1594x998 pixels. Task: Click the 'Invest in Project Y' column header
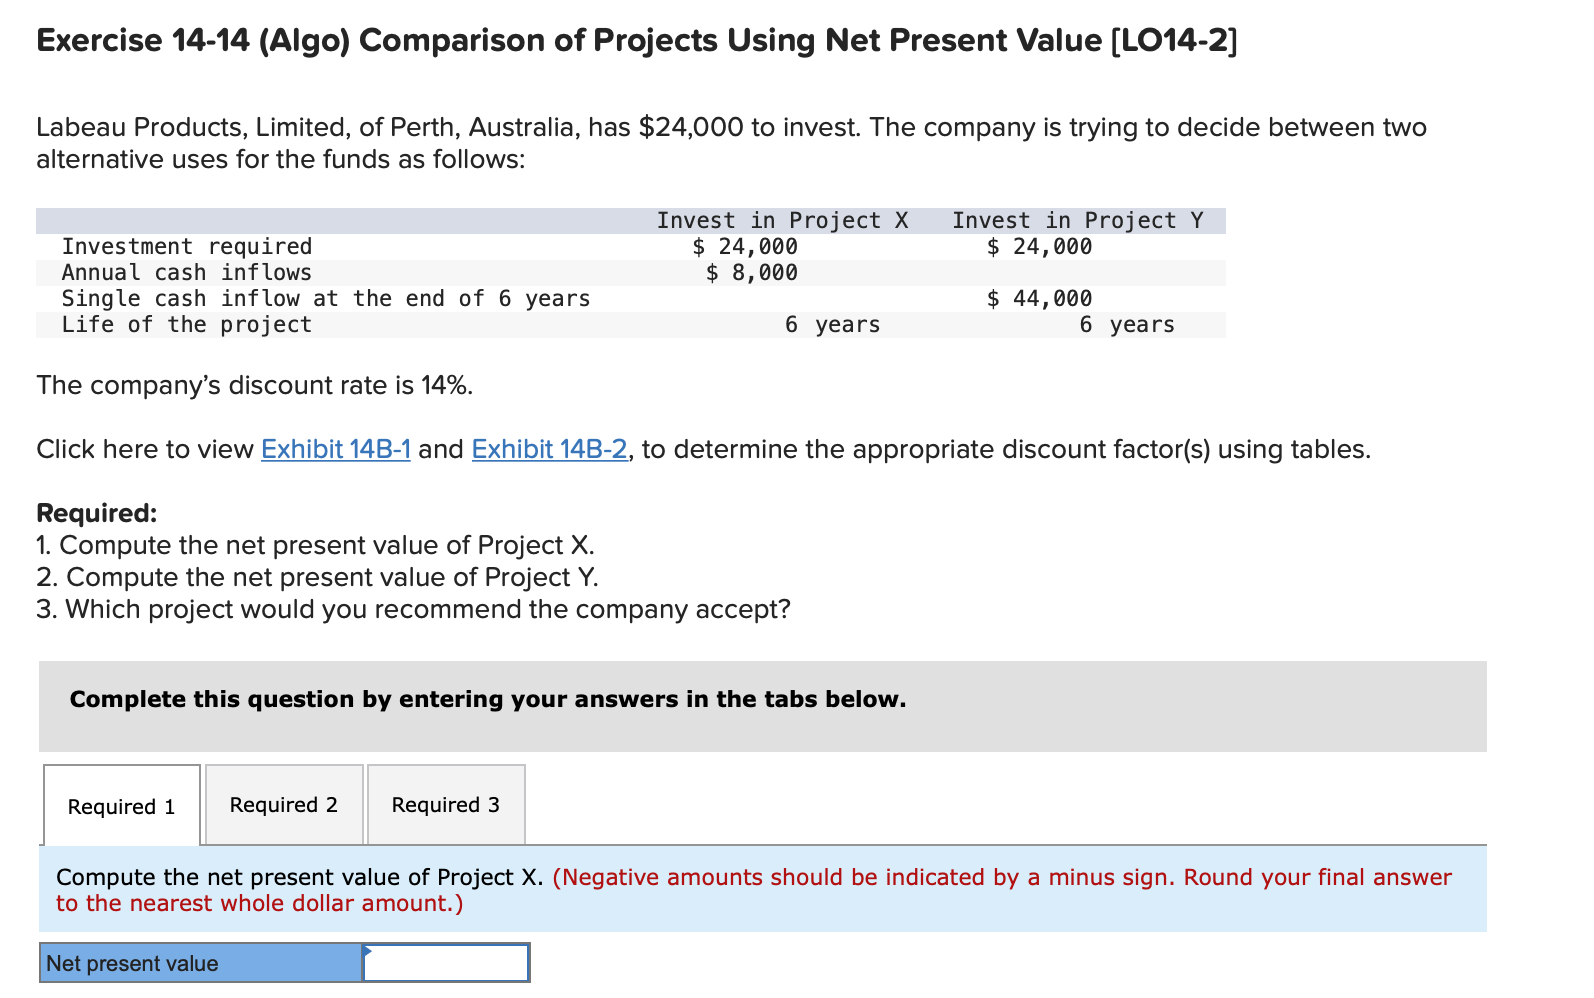tap(1078, 220)
